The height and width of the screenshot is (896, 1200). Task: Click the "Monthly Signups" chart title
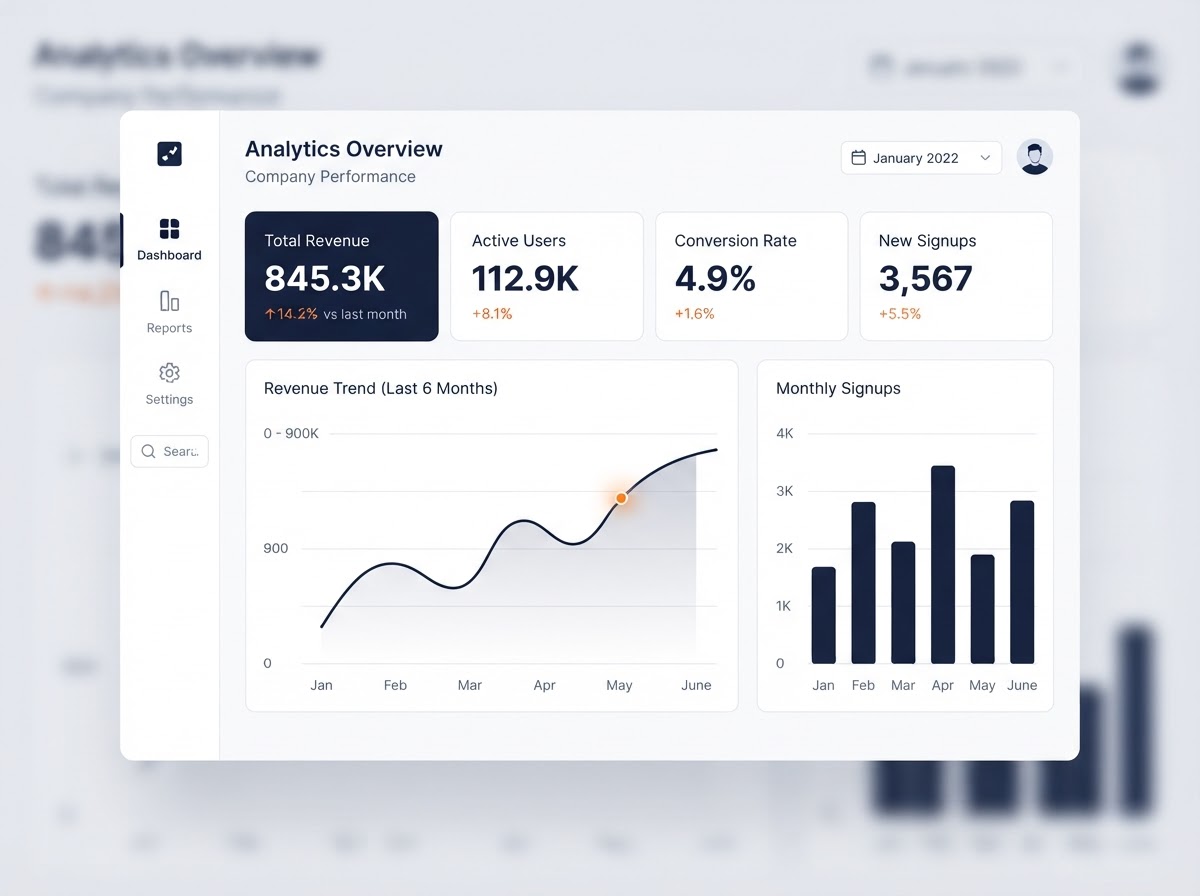pos(838,388)
